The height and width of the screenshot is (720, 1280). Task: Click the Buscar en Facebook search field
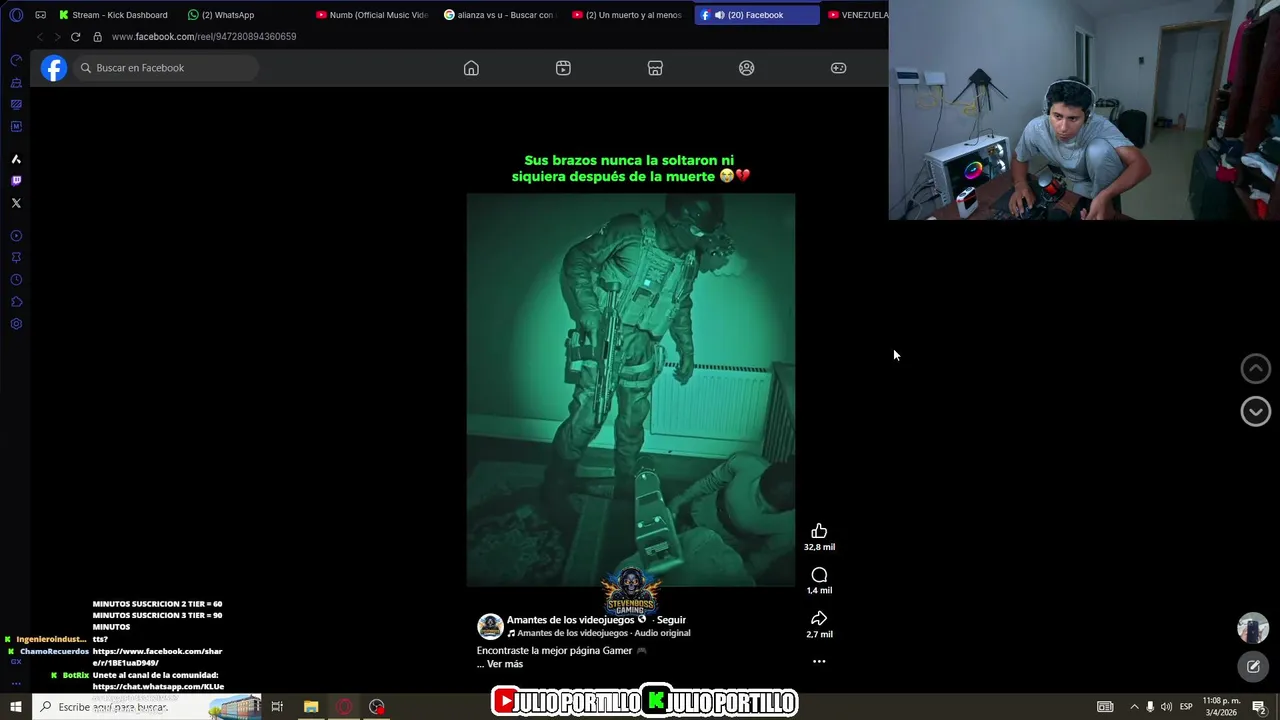(166, 68)
